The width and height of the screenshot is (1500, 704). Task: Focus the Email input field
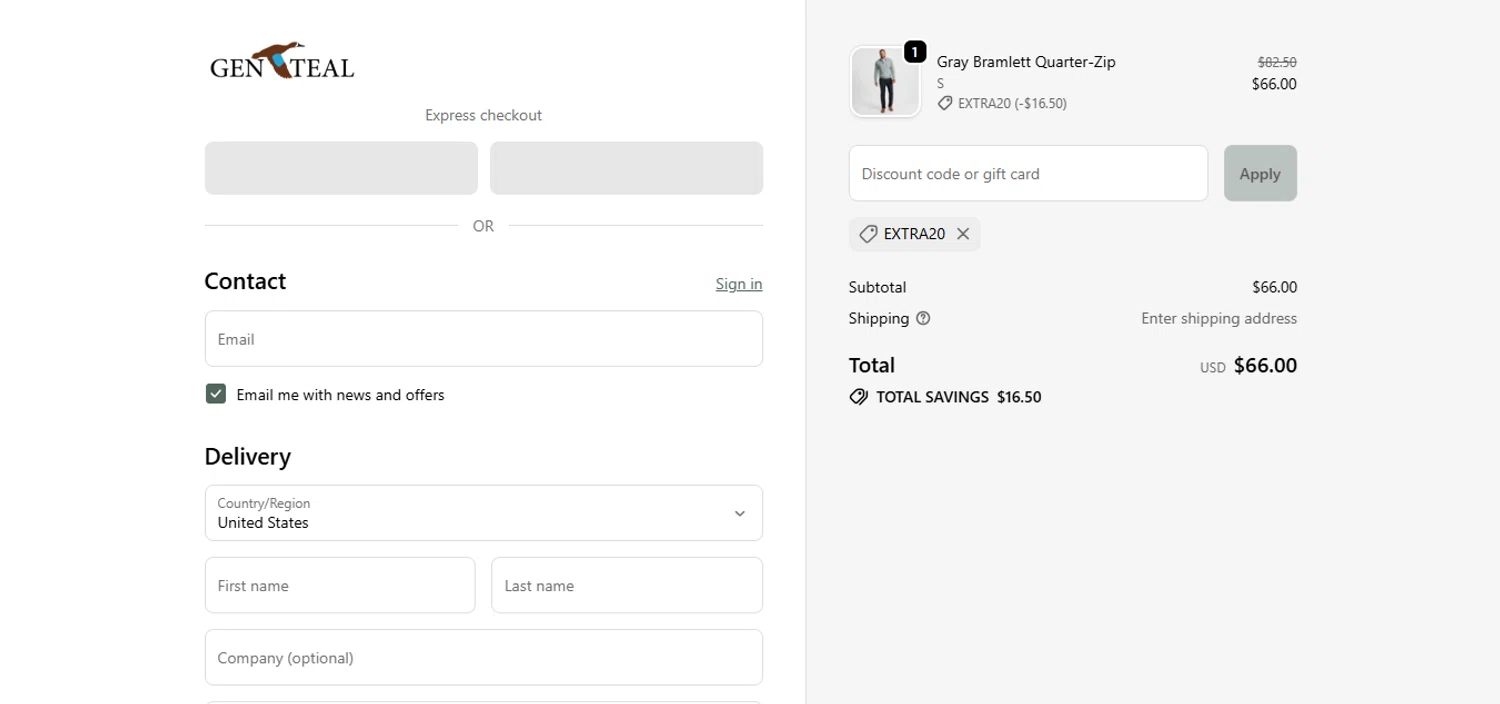[484, 339]
